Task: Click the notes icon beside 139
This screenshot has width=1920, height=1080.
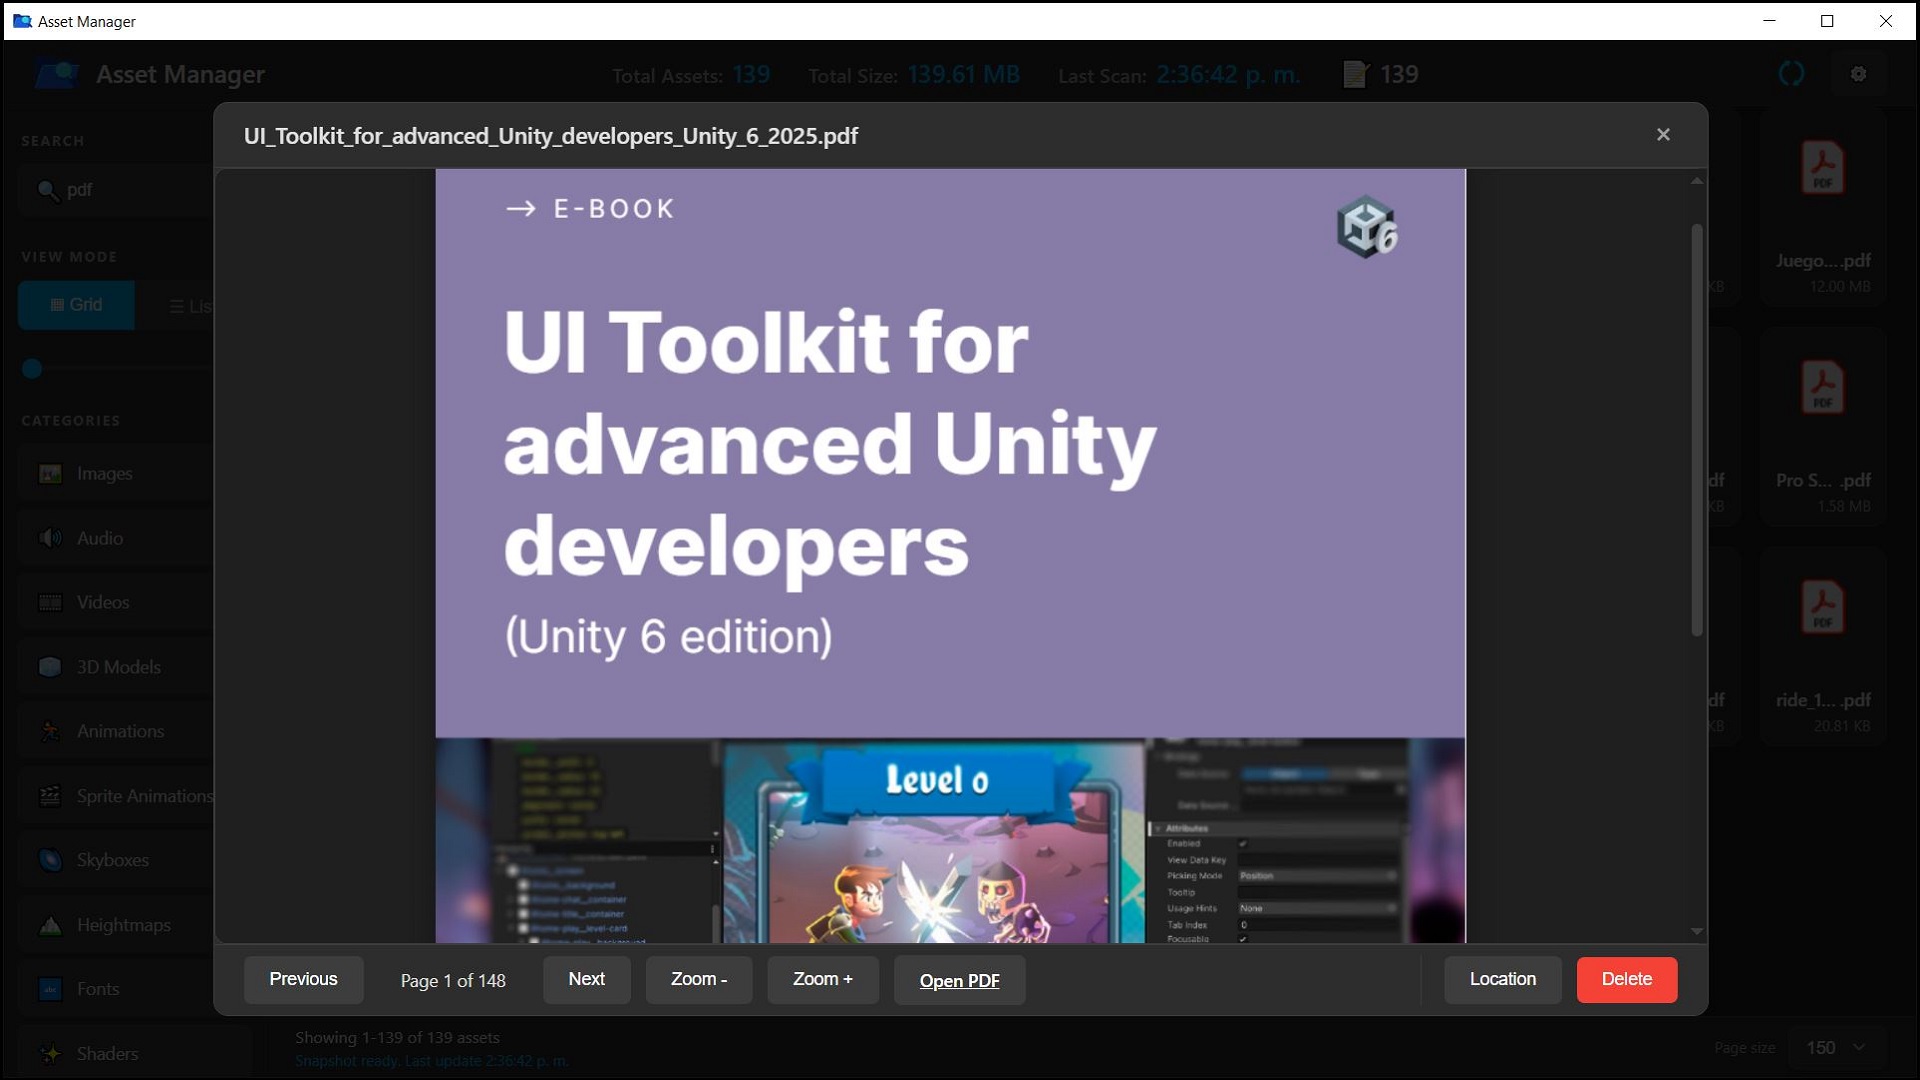Action: [1355, 74]
